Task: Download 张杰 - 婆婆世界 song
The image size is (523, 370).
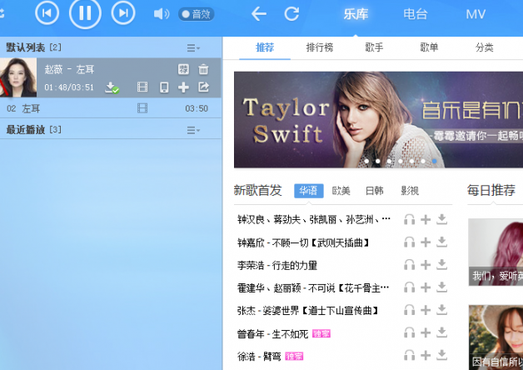Action: point(442,310)
